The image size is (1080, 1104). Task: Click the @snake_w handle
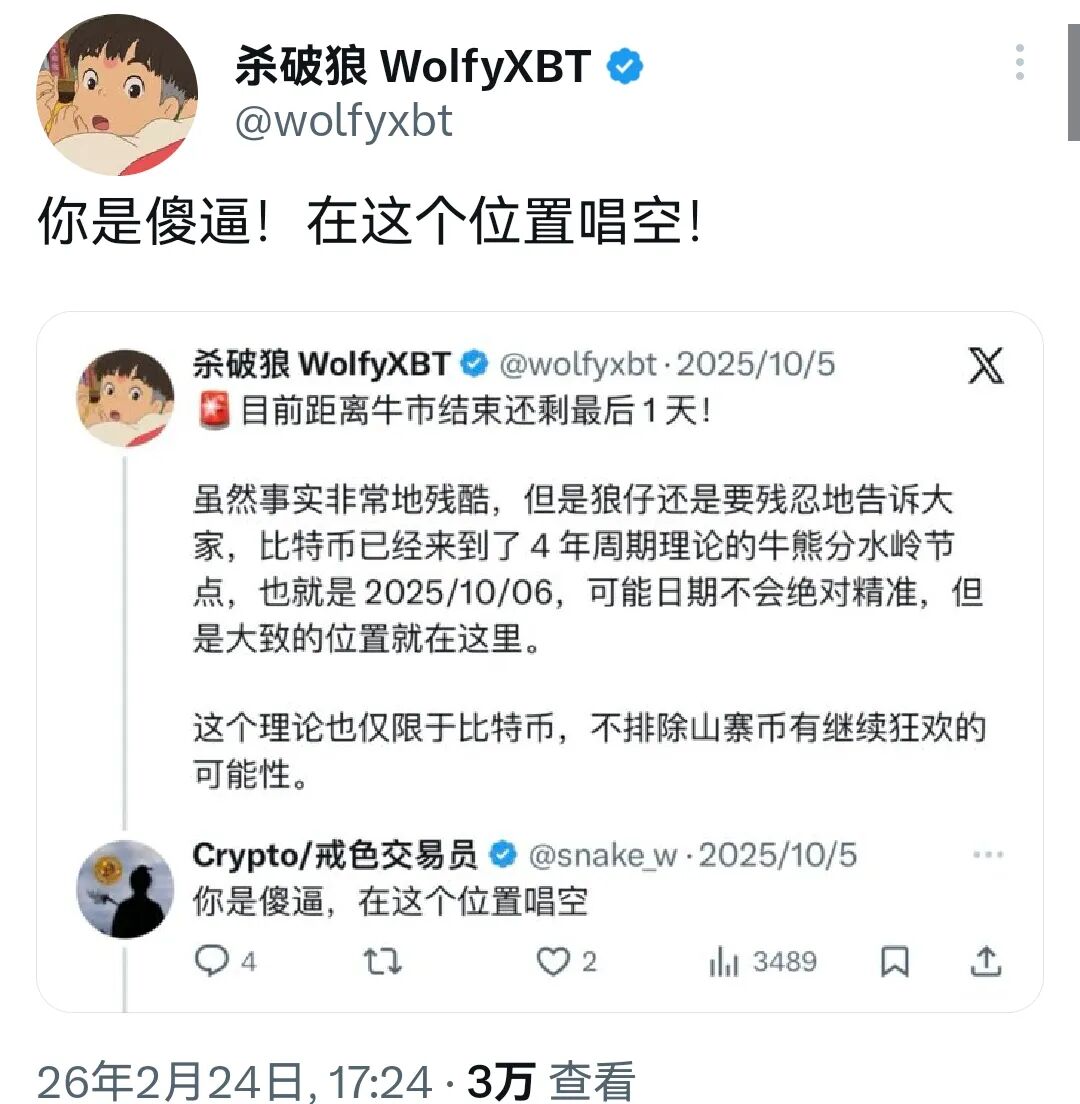click(x=603, y=855)
